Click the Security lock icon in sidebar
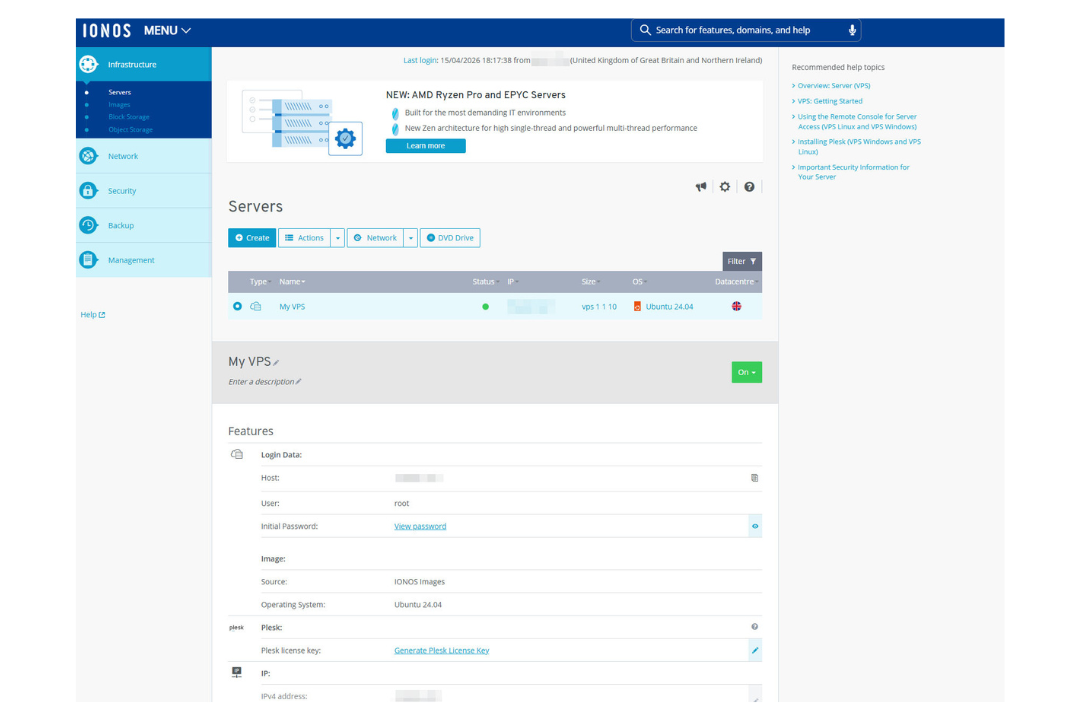1080x720 pixels. (x=88, y=191)
